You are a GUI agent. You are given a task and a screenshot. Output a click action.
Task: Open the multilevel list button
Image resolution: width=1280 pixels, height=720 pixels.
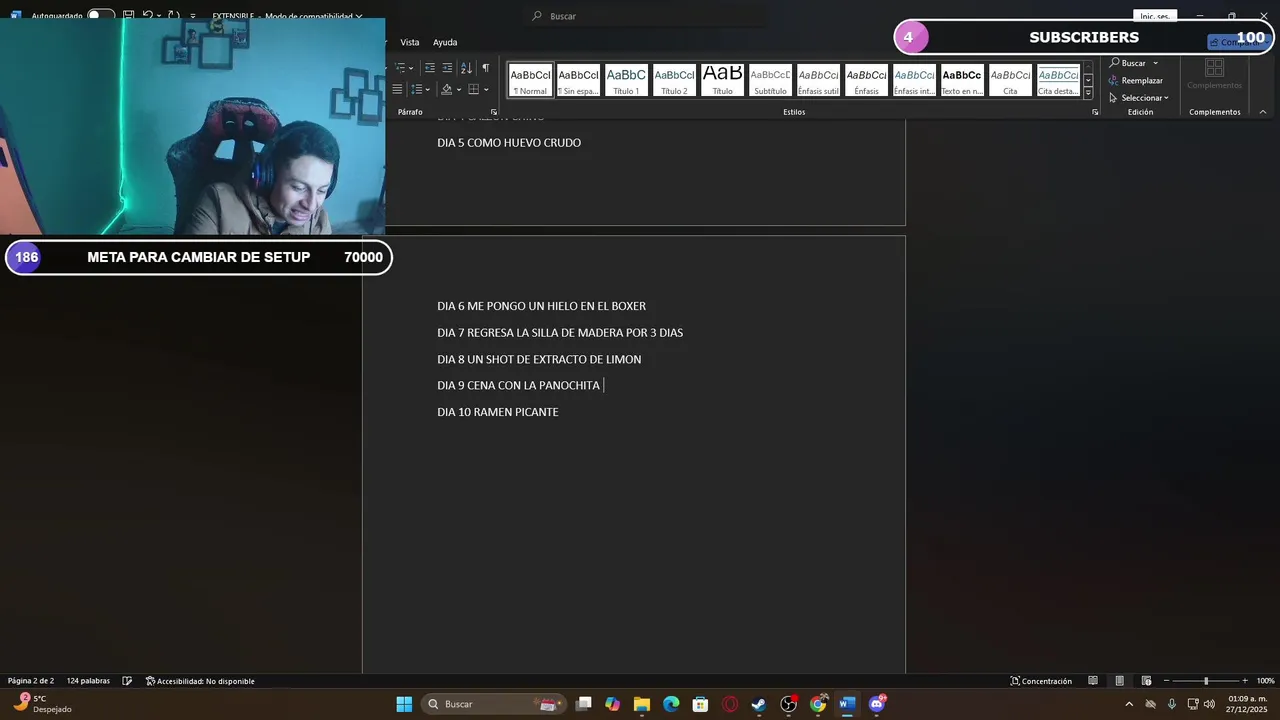click(399, 68)
